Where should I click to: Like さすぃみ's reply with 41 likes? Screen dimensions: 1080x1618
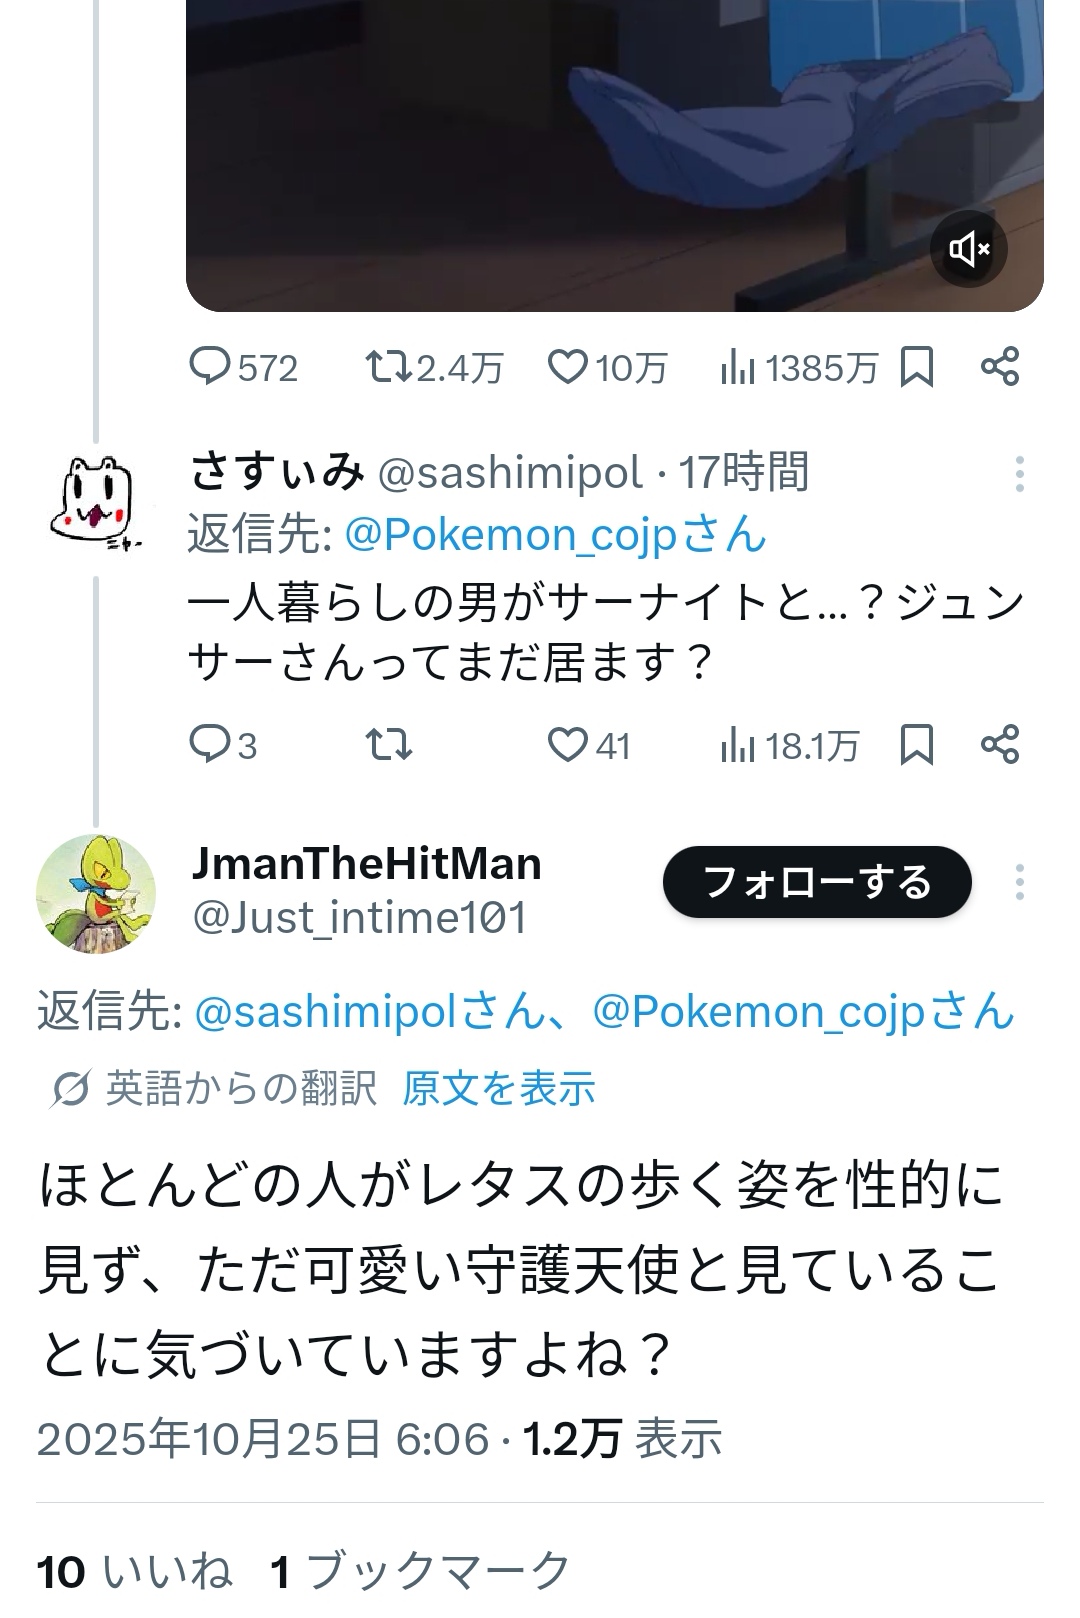(x=568, y=745)
